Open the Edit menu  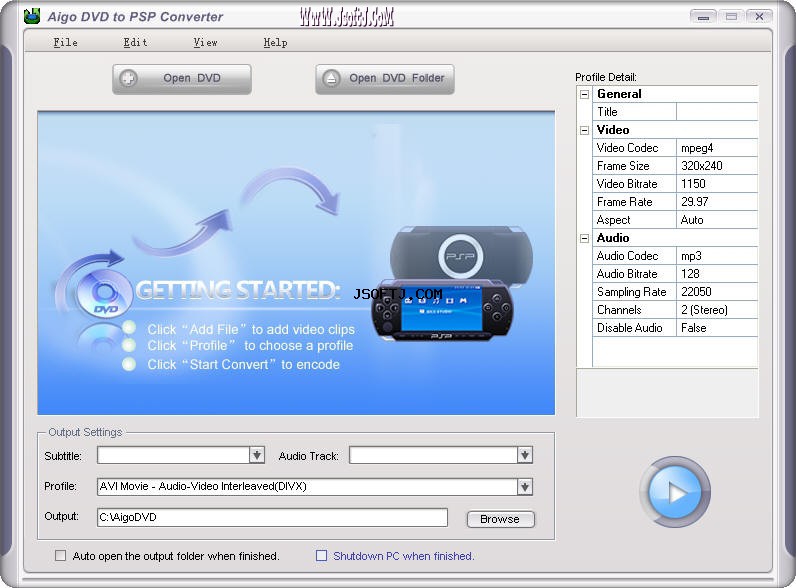[x=135, y=43]
